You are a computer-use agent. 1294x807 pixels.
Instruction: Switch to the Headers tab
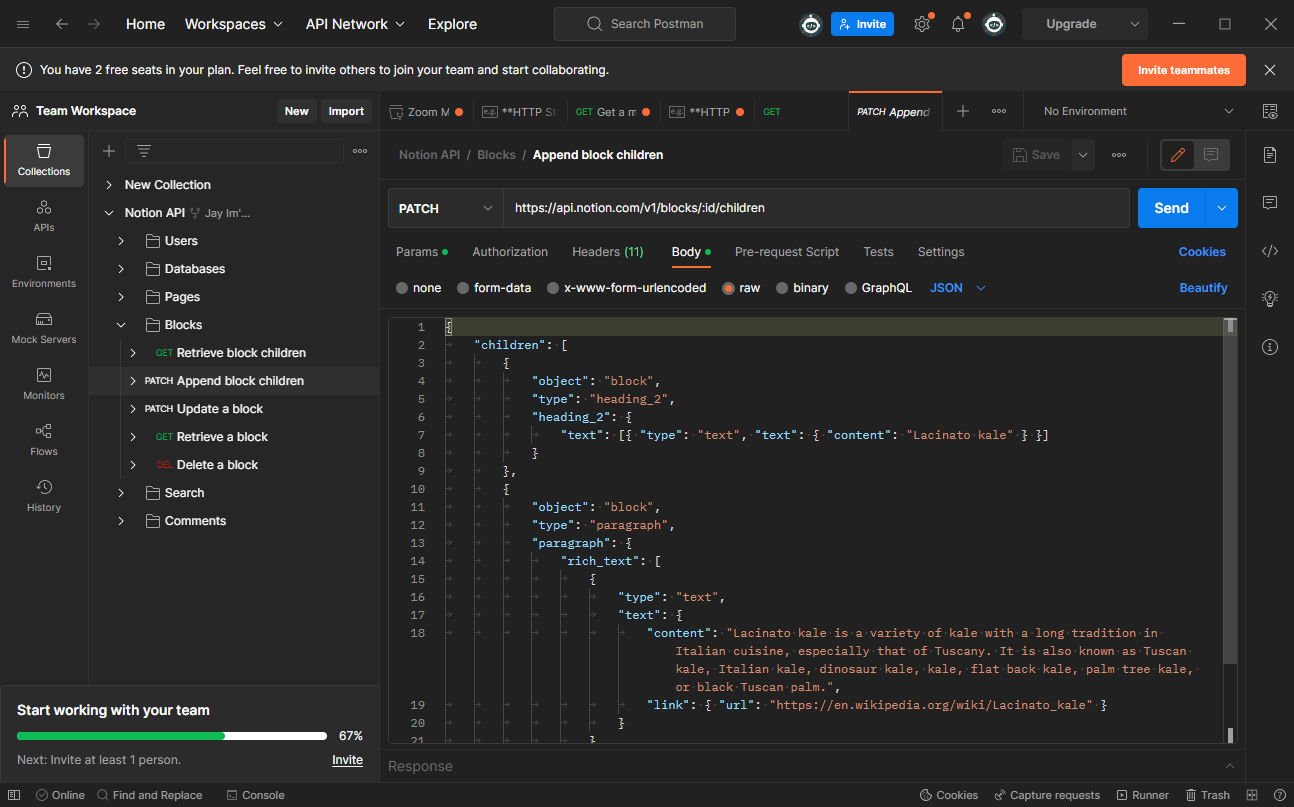(x=608, y=252)
